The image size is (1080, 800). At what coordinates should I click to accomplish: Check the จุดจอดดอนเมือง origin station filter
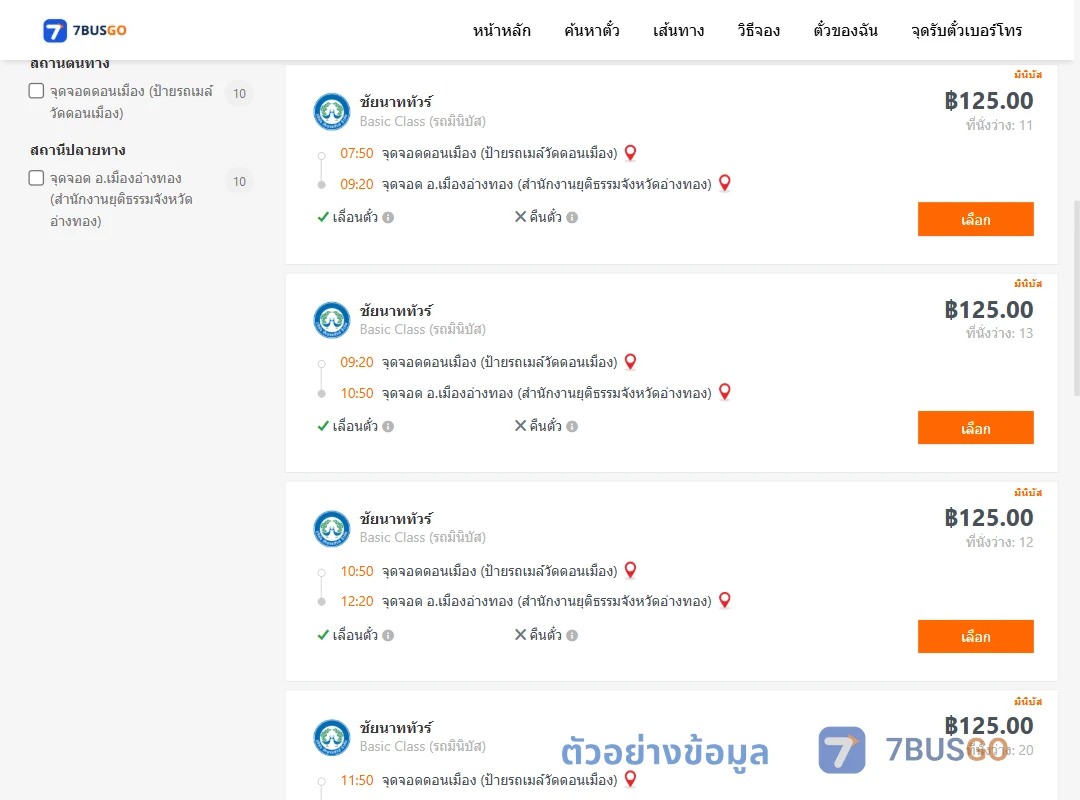[37, 91]
